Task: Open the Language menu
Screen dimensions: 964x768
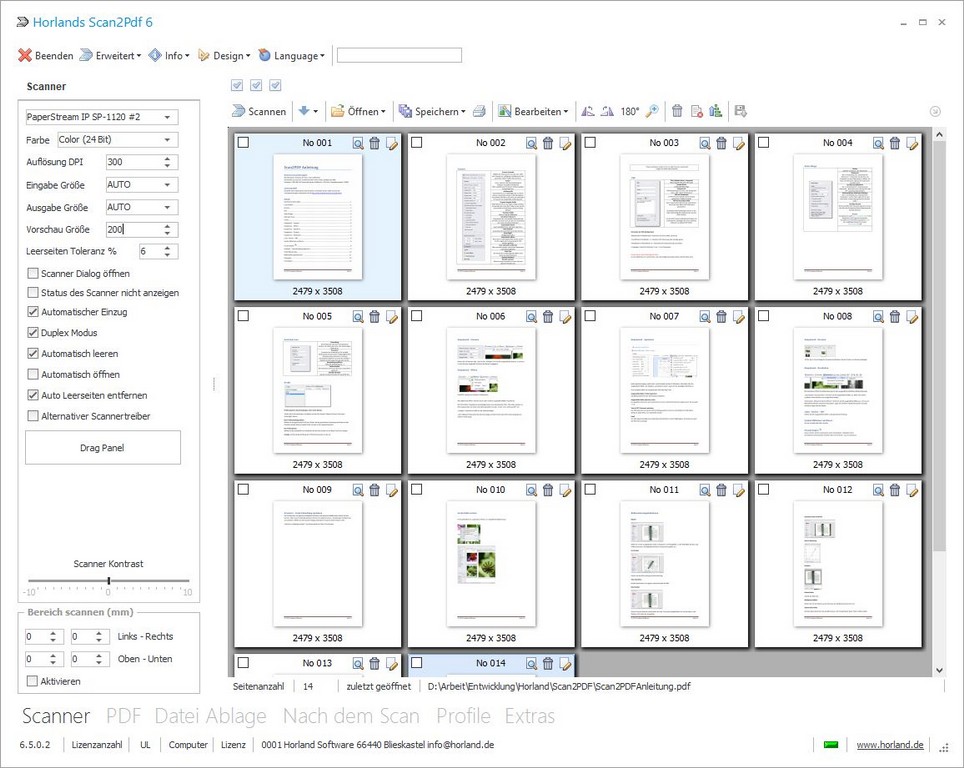Action: [291, 55]
